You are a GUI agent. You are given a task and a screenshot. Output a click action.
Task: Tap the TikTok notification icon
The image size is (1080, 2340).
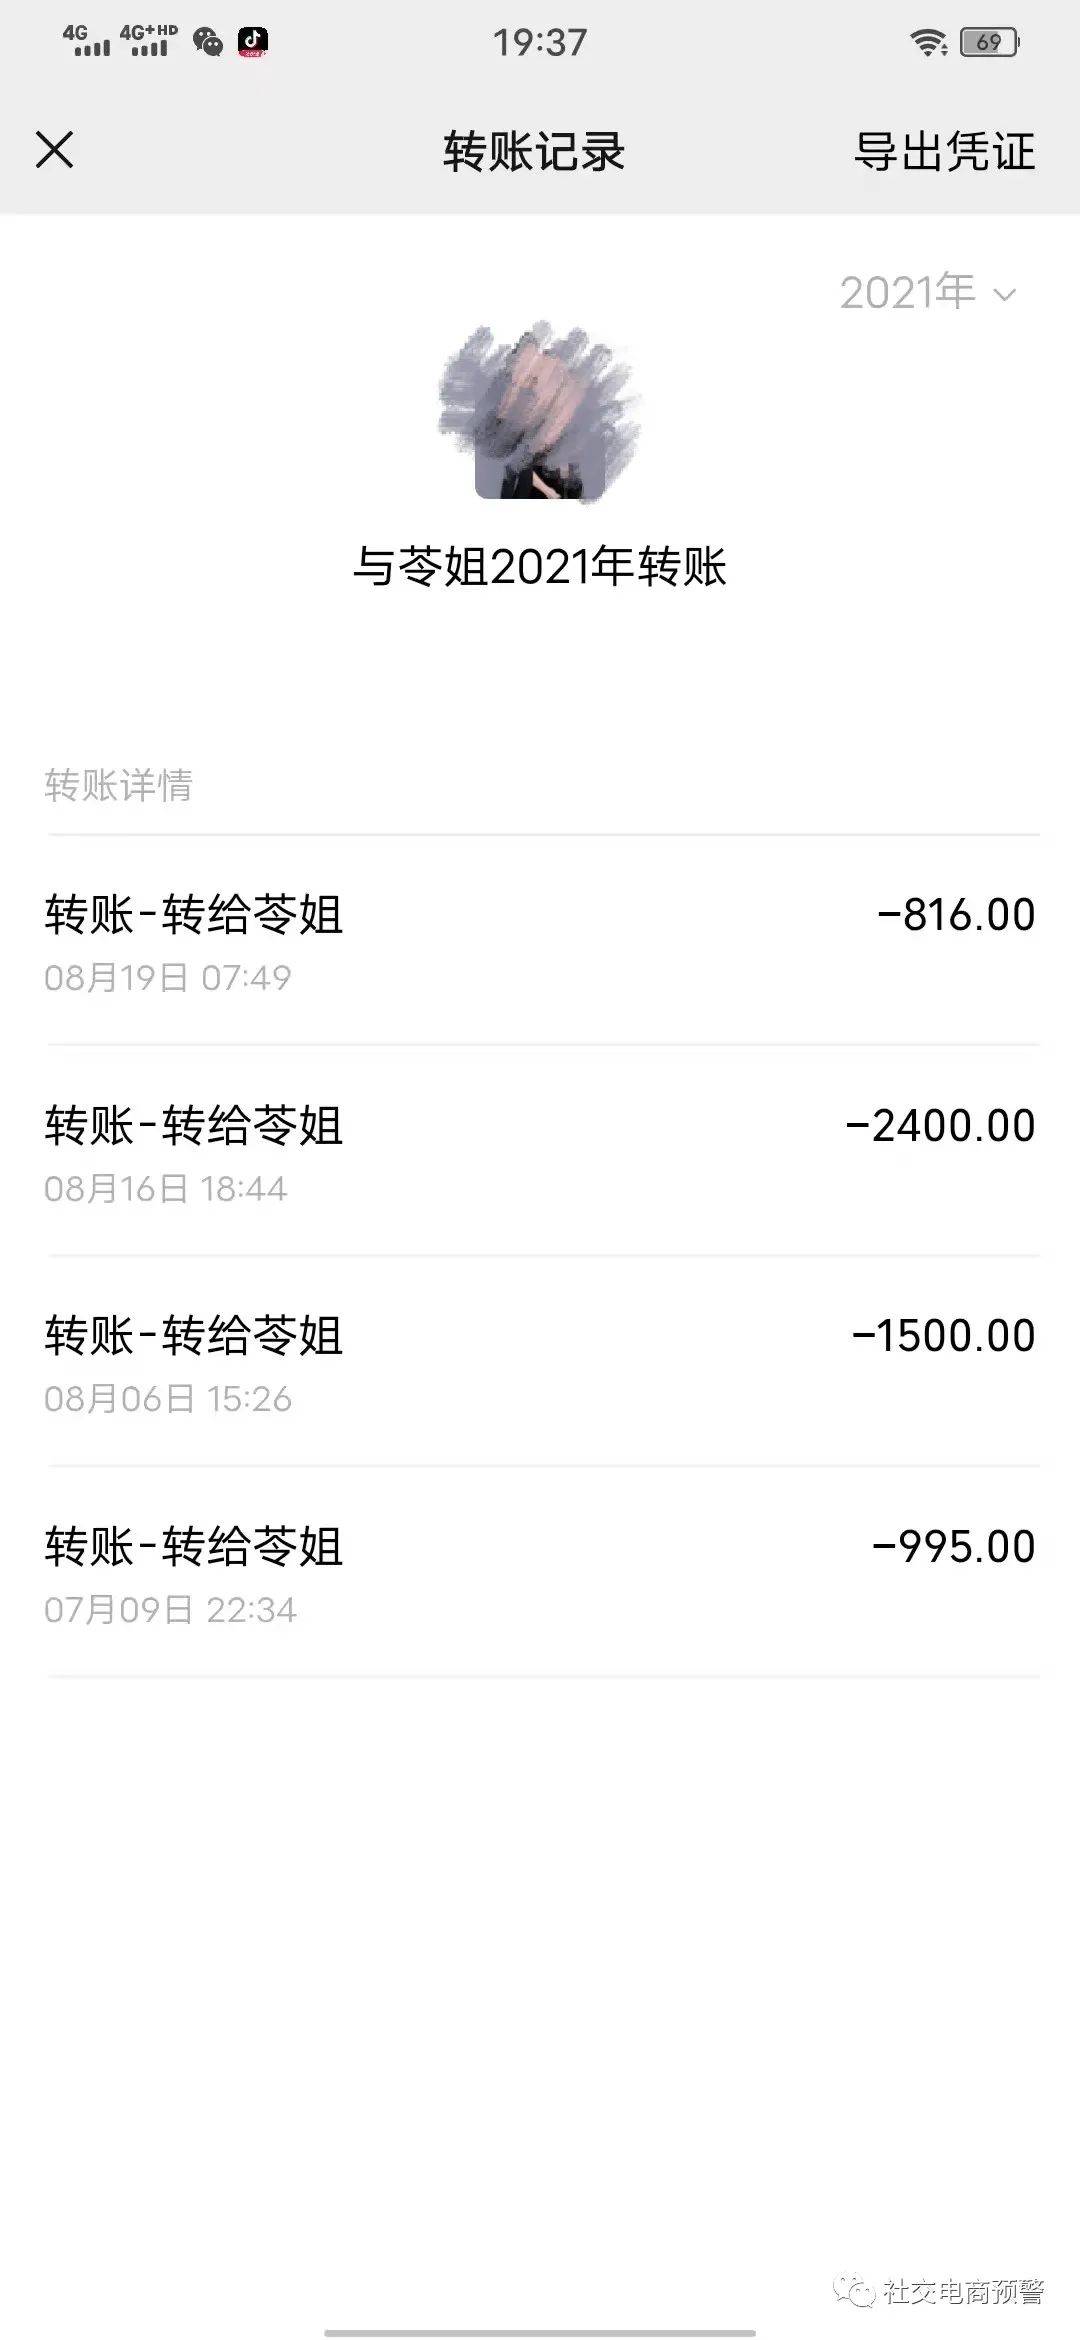pos(252,41)
